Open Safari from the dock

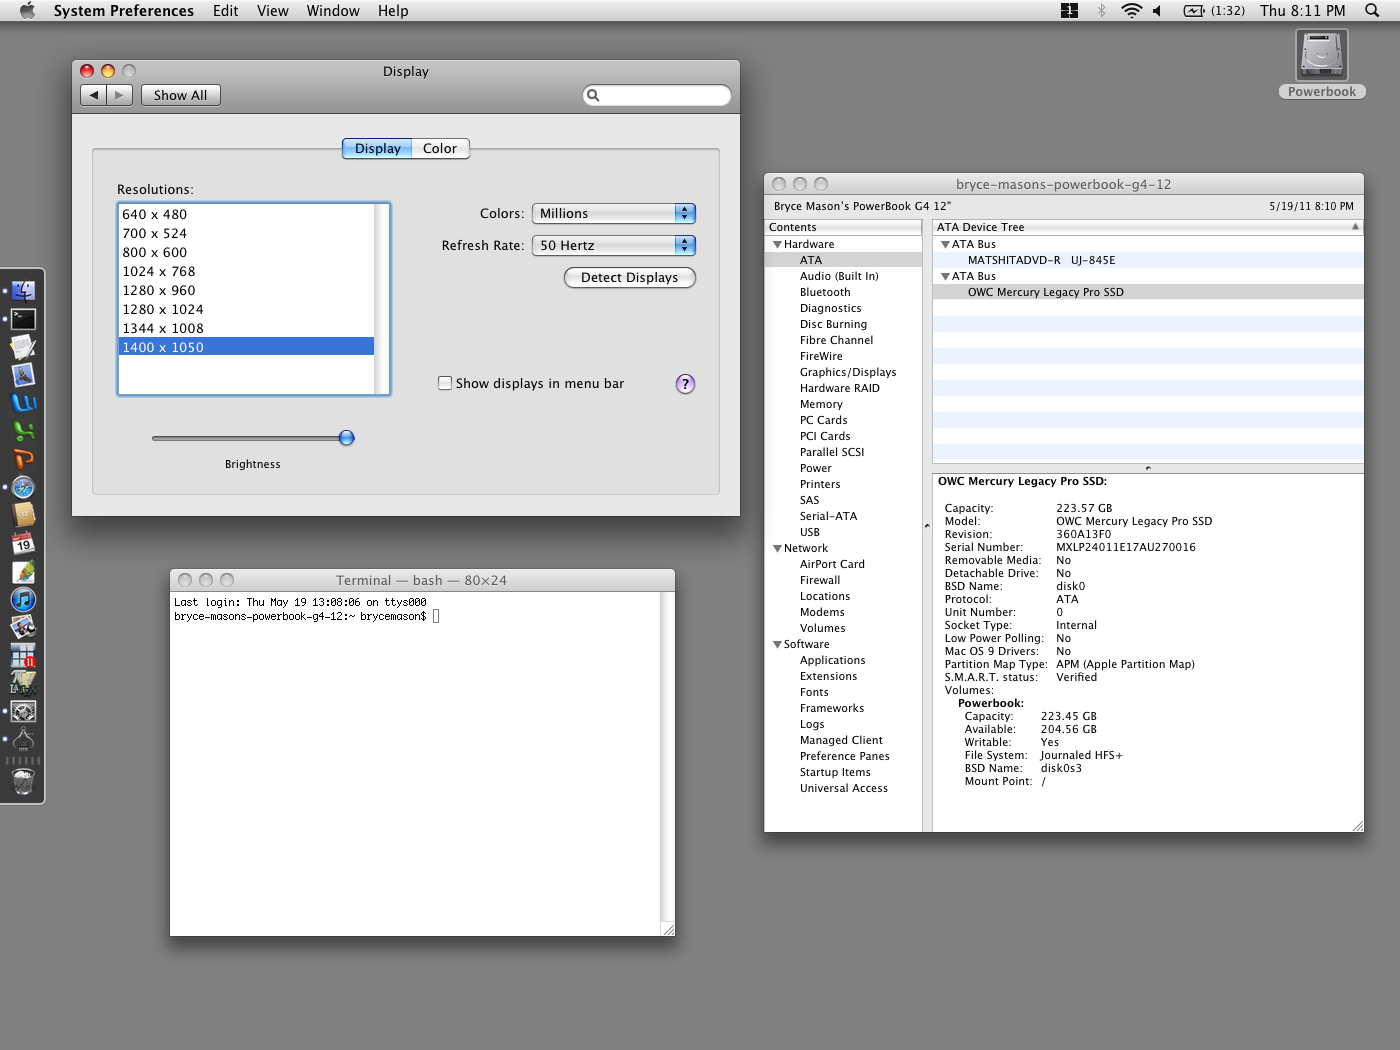(24, 488)
